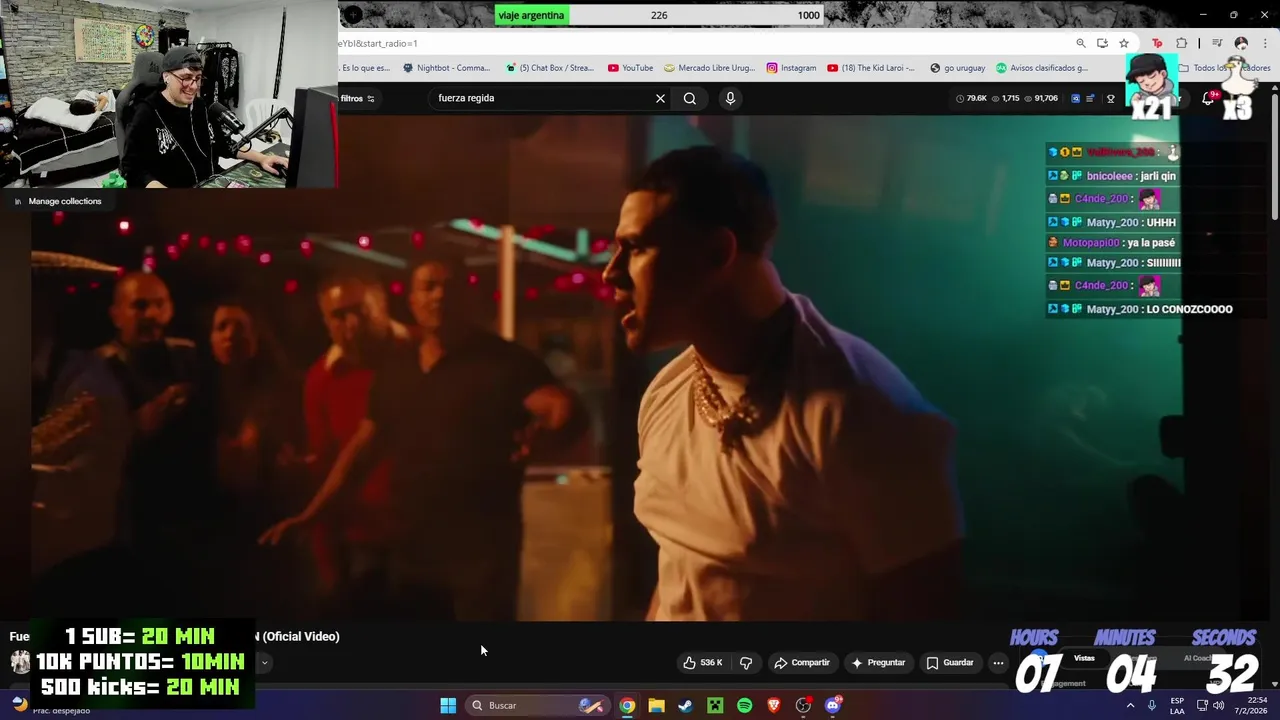Click the Preguntar ask button
The width and height of the screenshot is (1280, 720).
(x=878, y=662)
